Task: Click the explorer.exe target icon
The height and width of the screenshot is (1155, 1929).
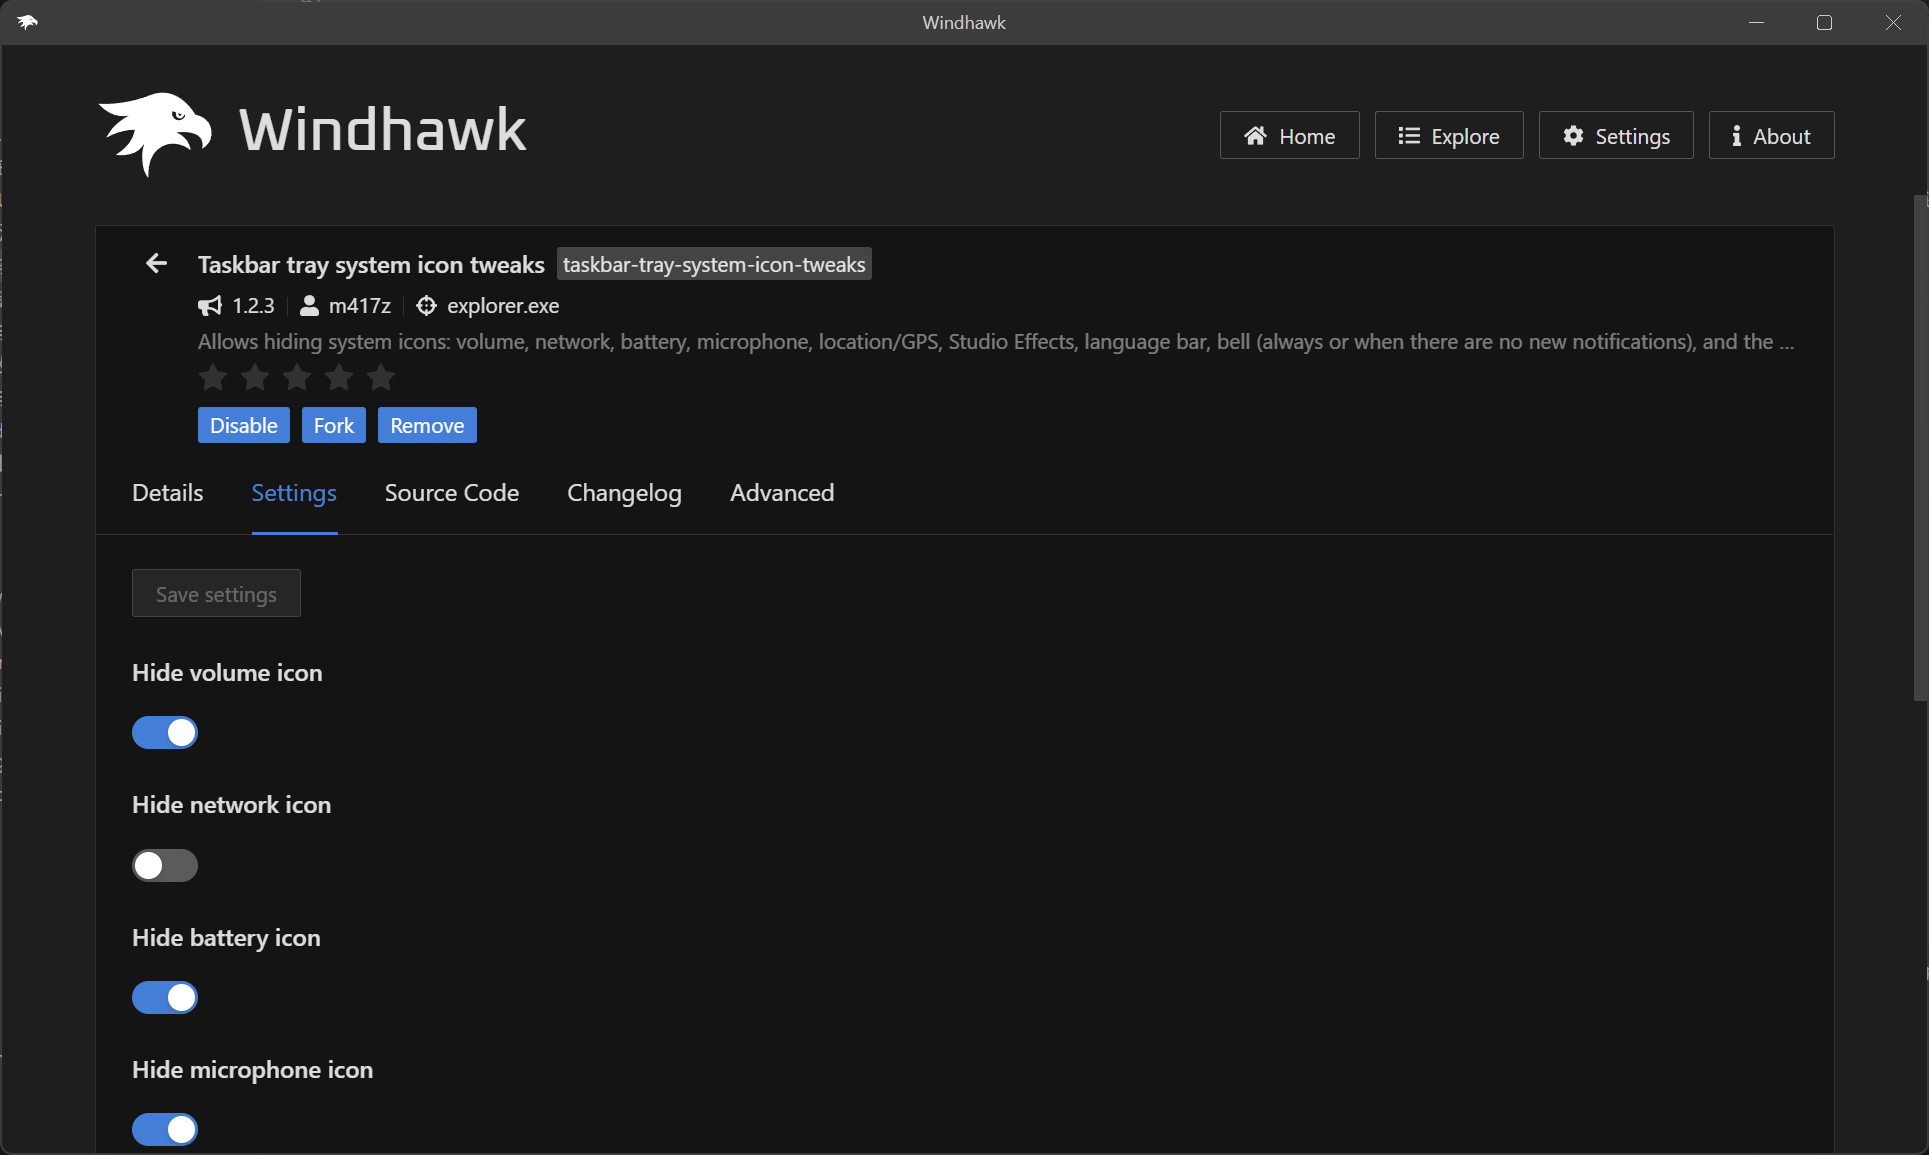Action: (x=426, y=306)
